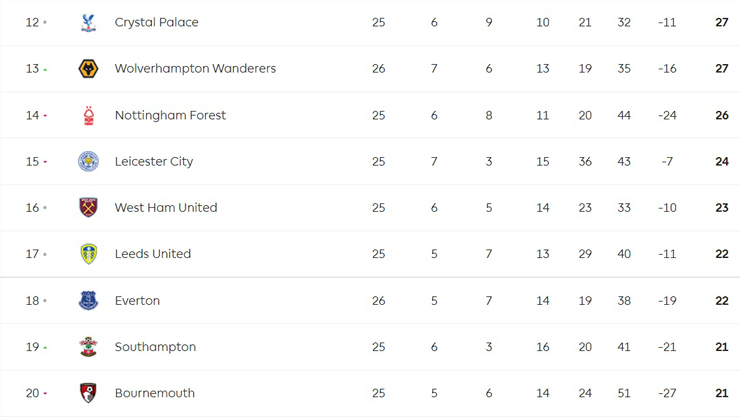Click the Wolverhampton Wanderers wolf badge
Screen dimensions: 740x419
(x=88, y=69)
